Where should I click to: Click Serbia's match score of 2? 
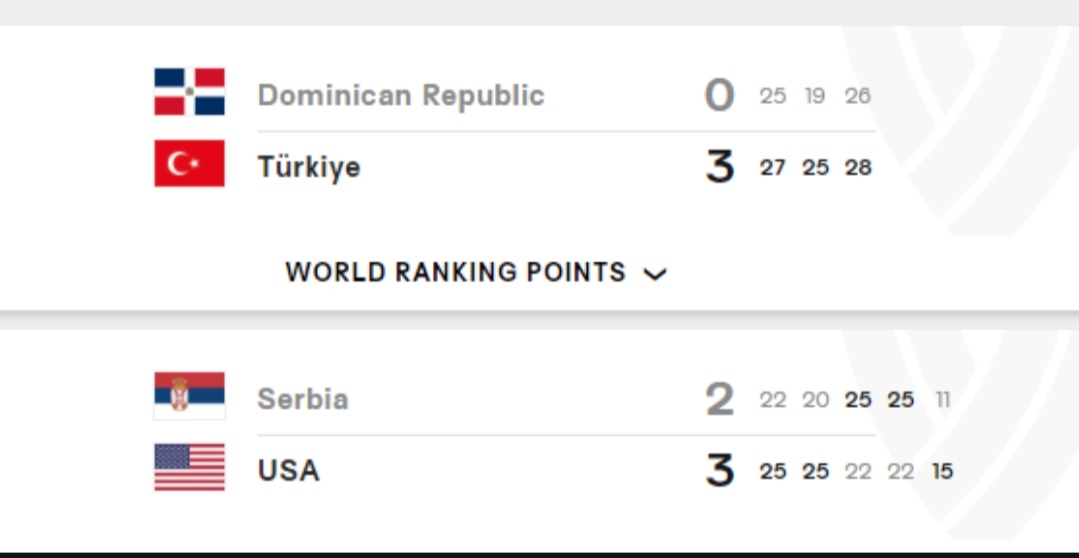tap(720, 399)
